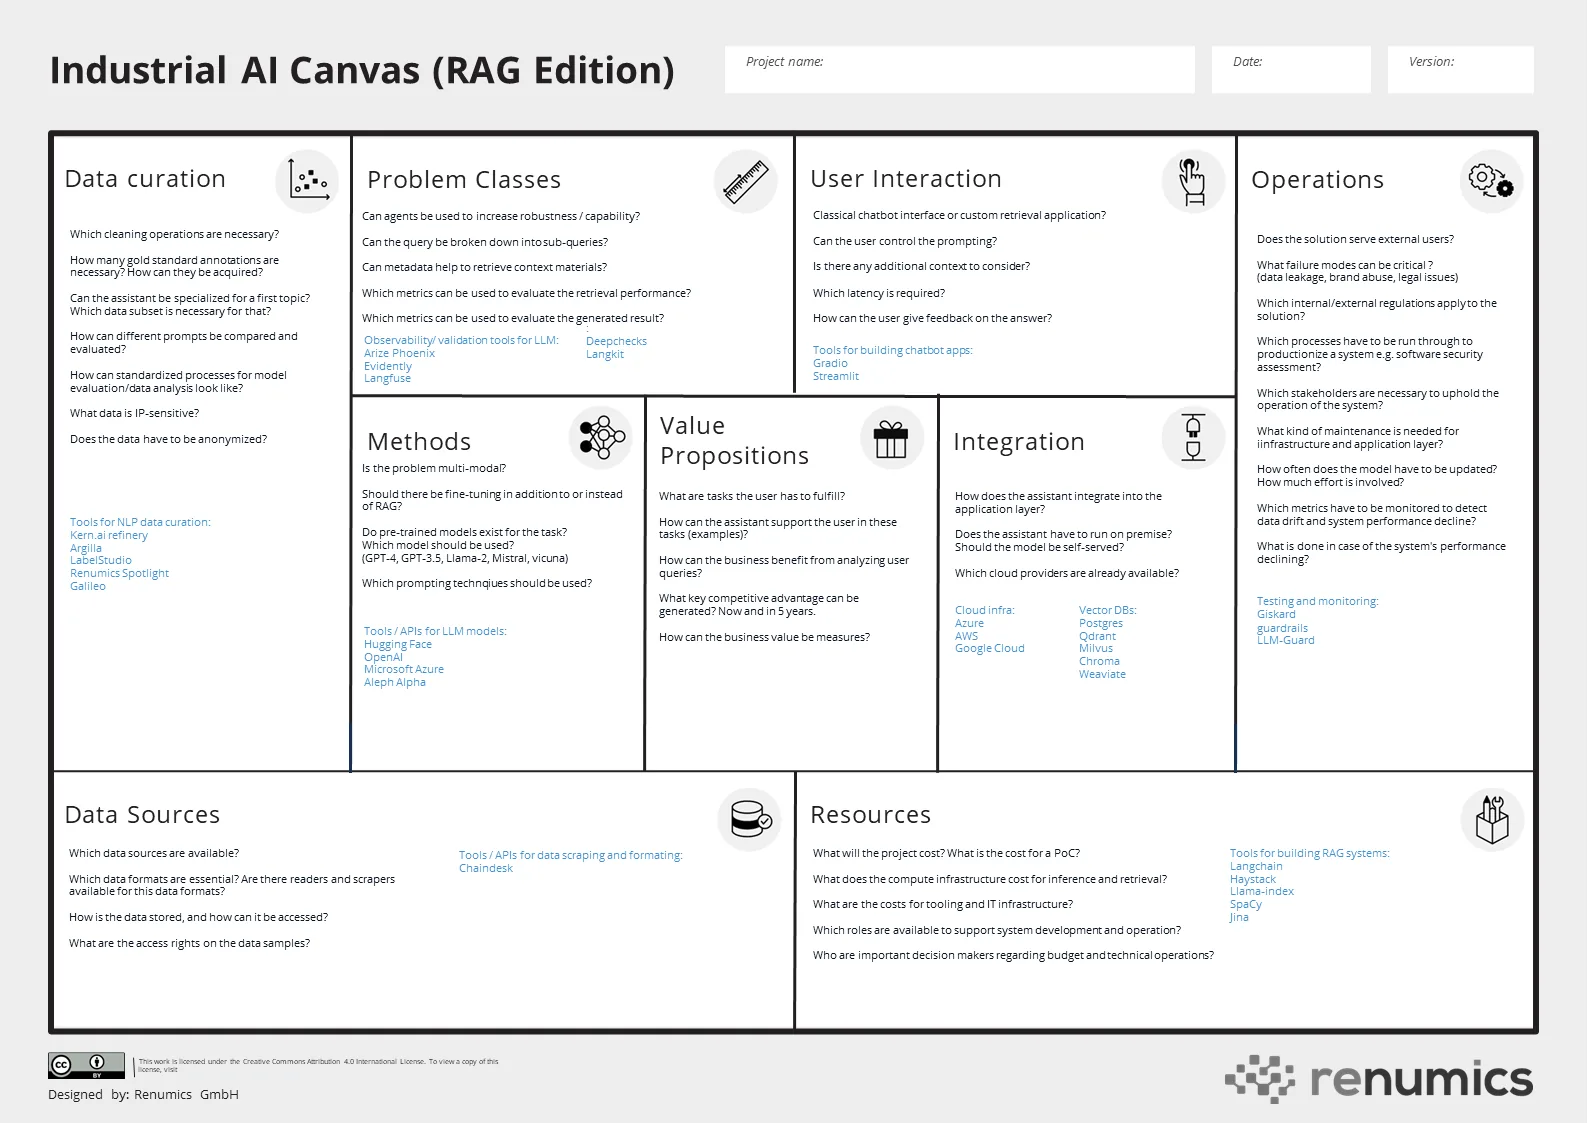The height and width of the screenshot is (1123, 1588).
Task: Open the LabelStudio link
Action: (x=101, y=560)
